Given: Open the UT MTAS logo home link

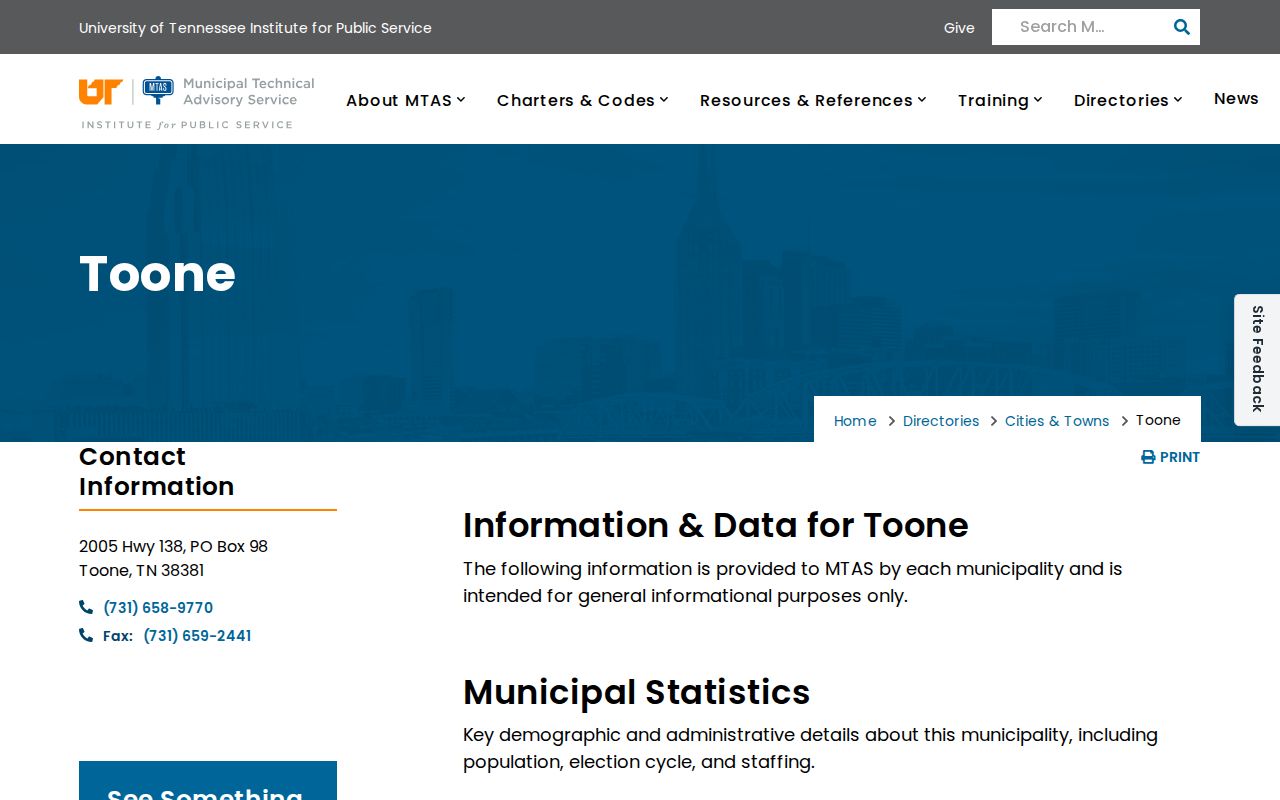Looking at the screenshot, I should [x=197, y=103].
